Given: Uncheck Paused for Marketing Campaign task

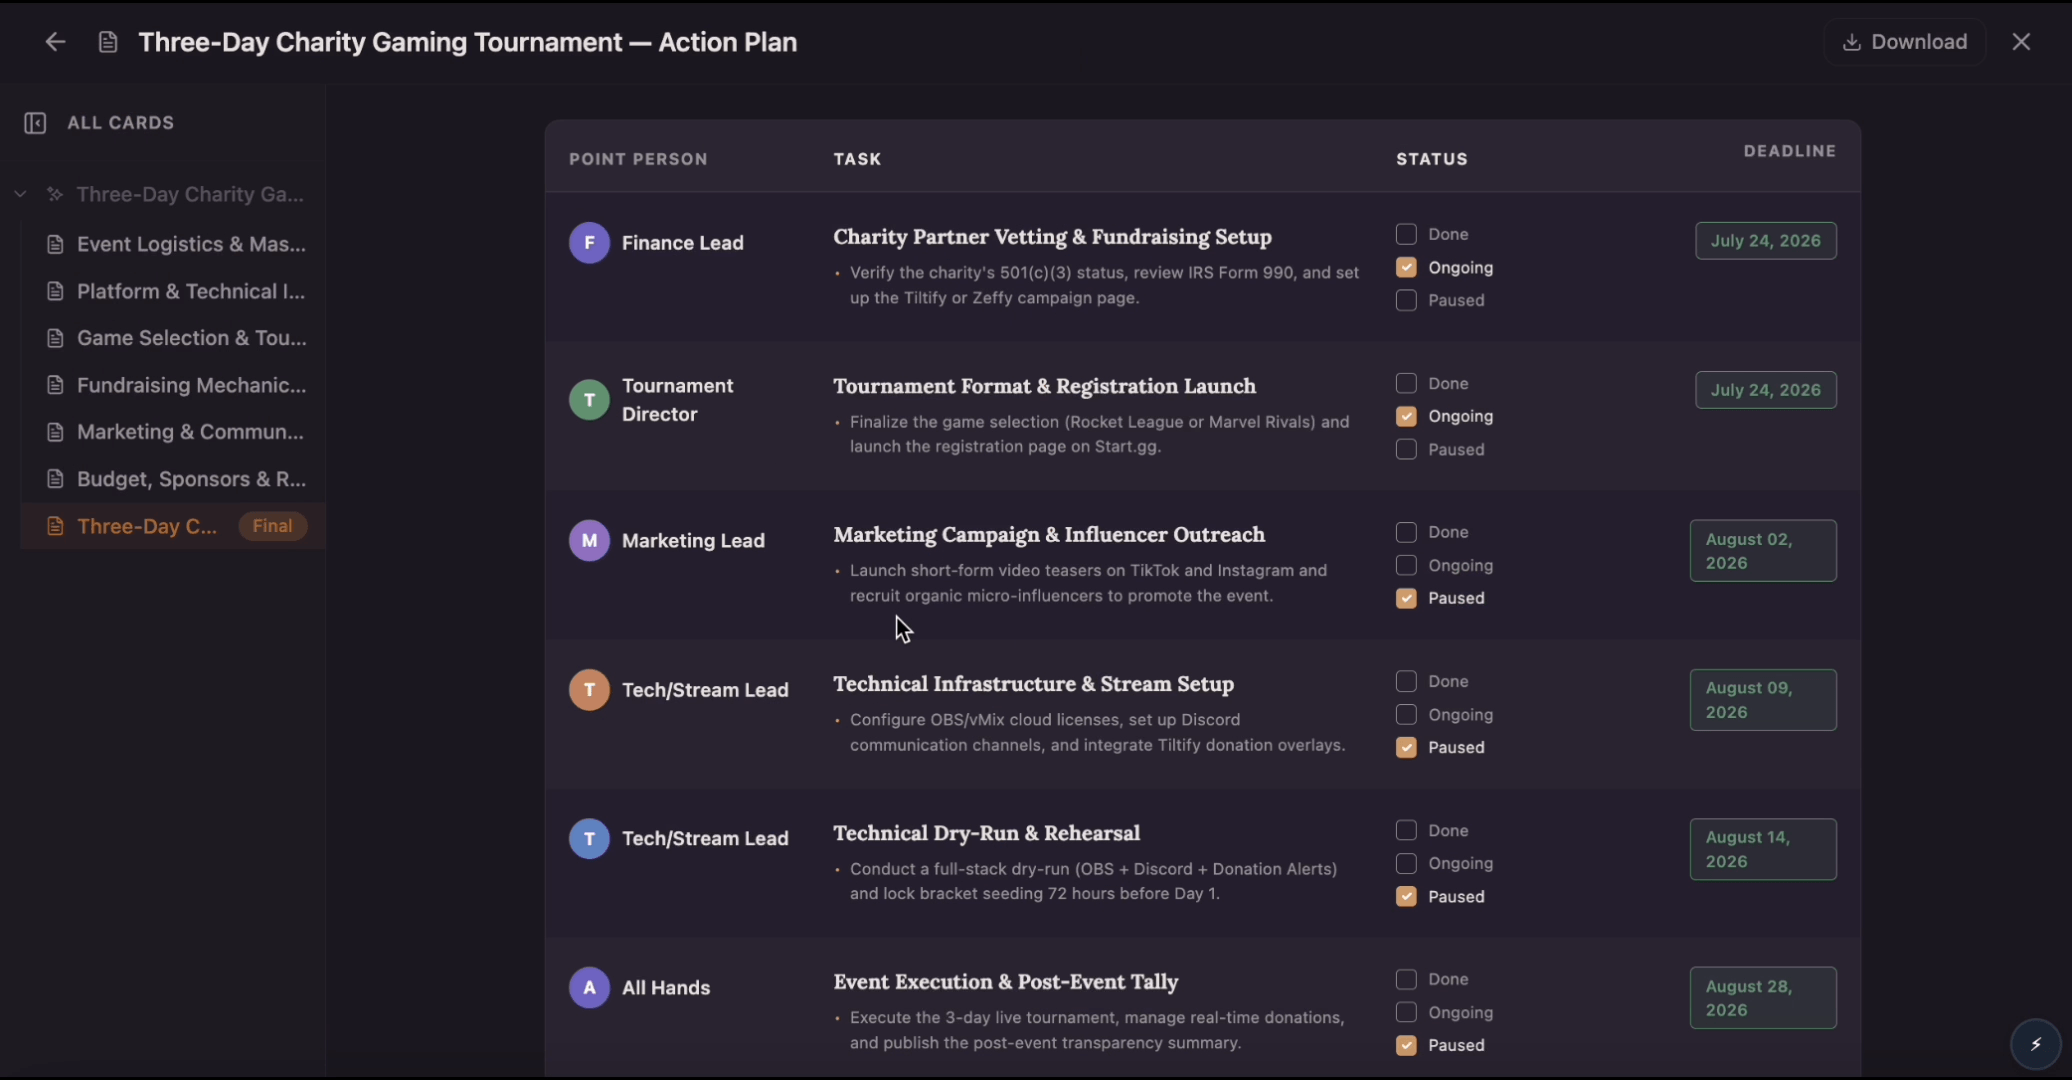Looking at the screenshot, I should [1406, 598].
